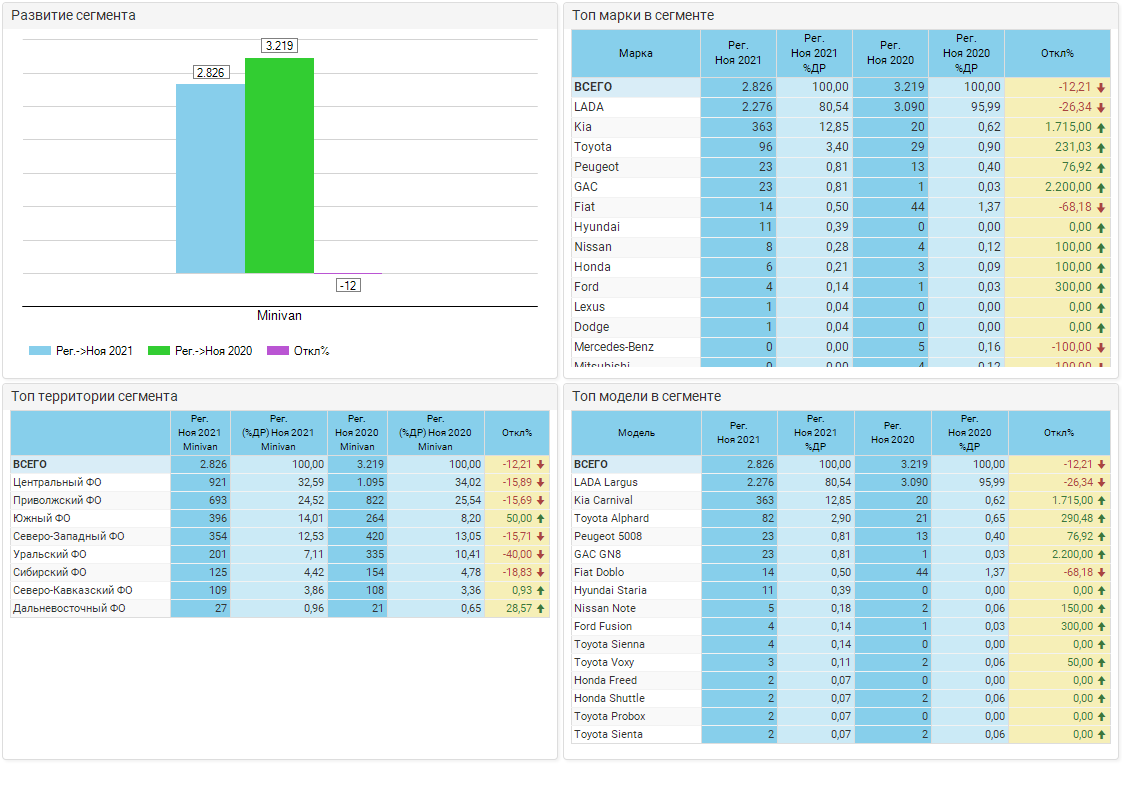This screenshot has width=1122, height=793.
Task: Click red arrow in Fiat Doblo row
Action: [1101, 572]
